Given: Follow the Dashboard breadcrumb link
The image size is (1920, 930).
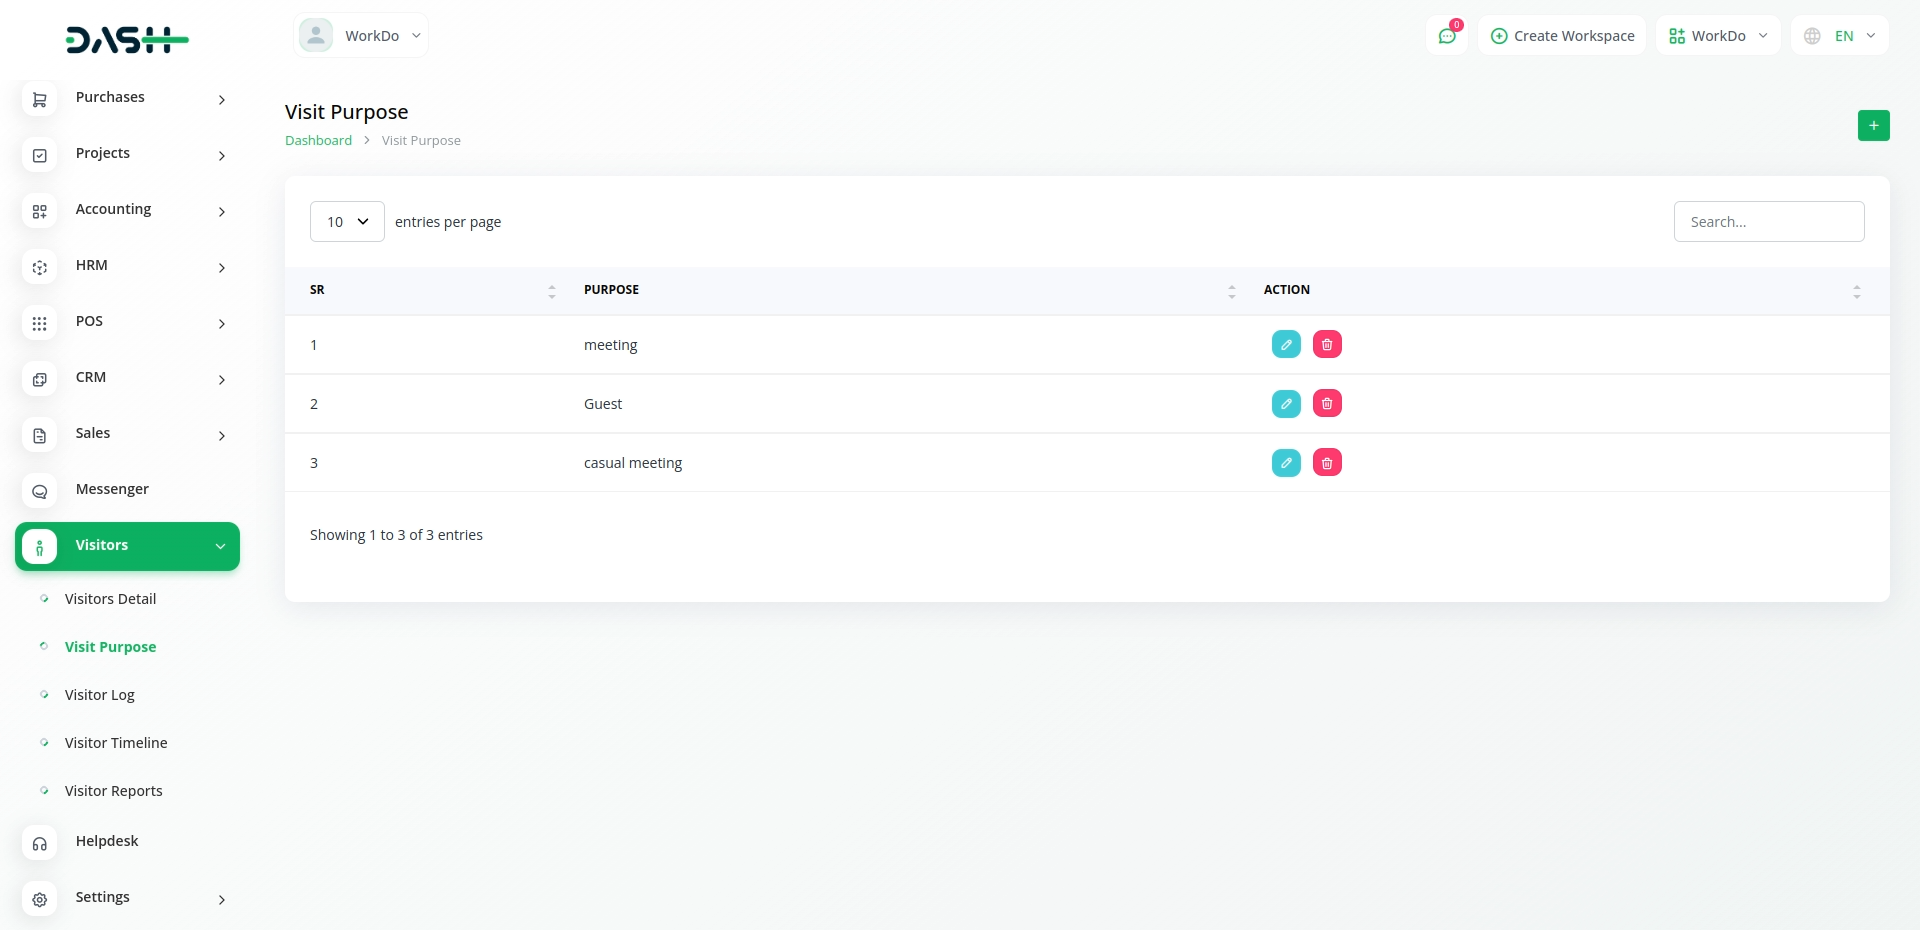Looking at the screenshot, I should click(318, 141).
